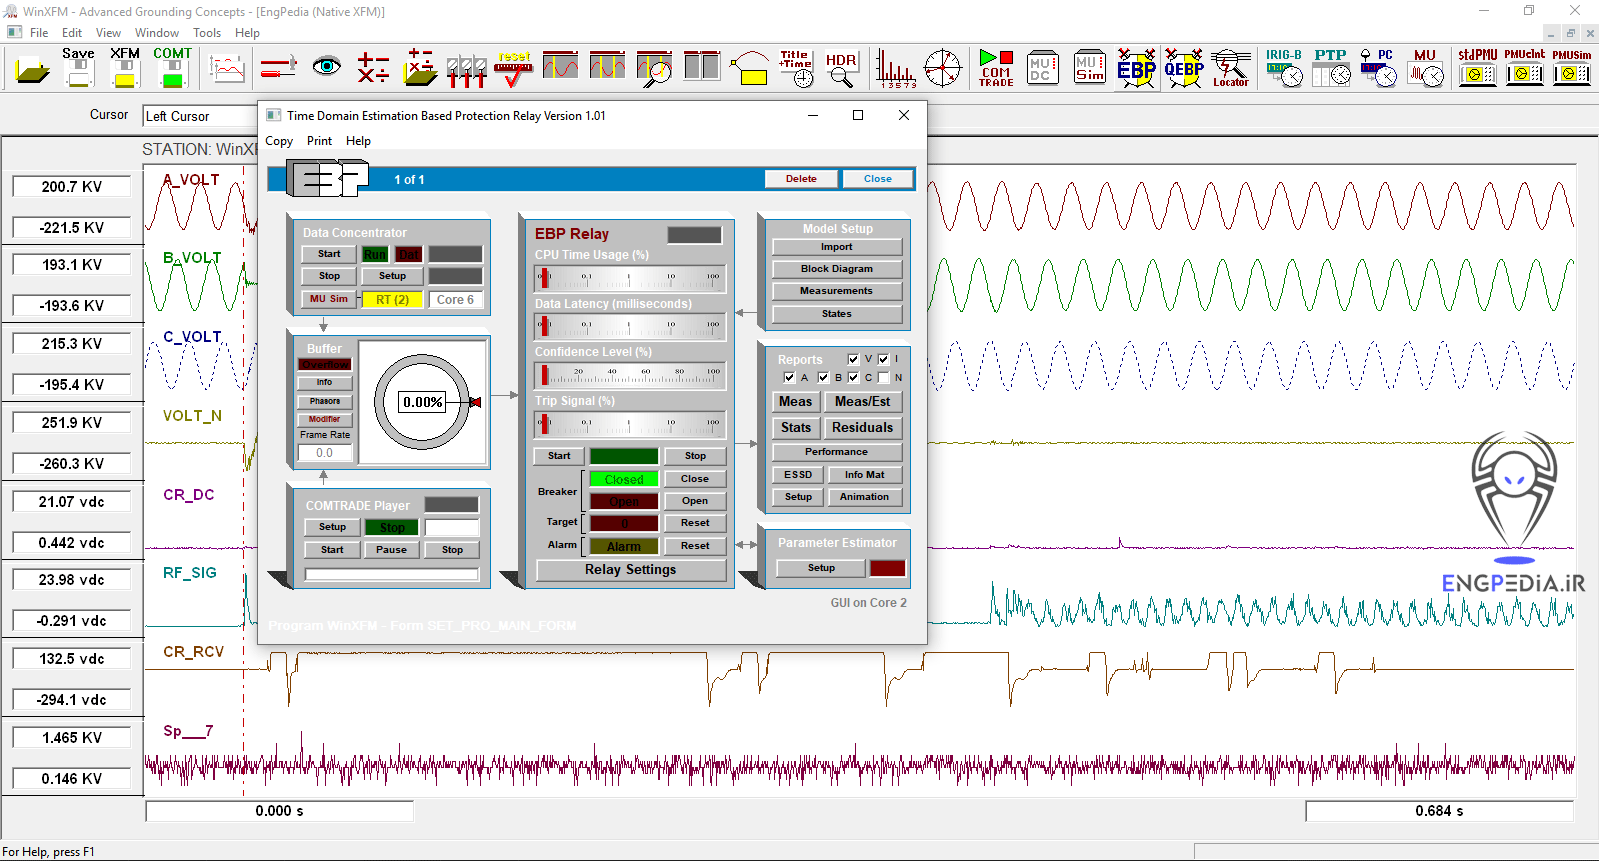
Task: Open the Tools menu
Action: 207,33
